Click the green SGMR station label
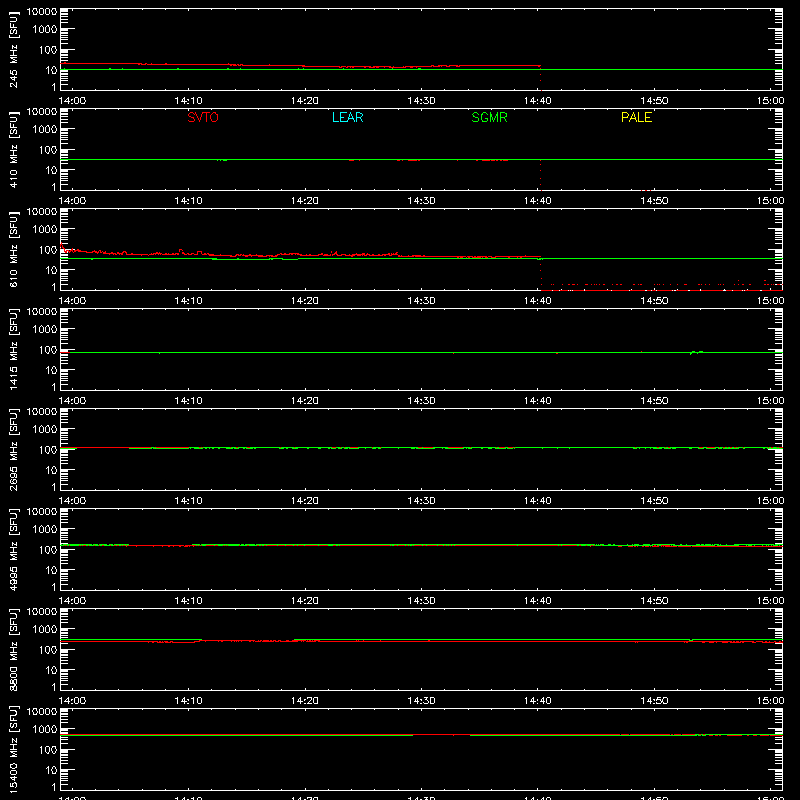800x800 pixels. pos(489,117)
